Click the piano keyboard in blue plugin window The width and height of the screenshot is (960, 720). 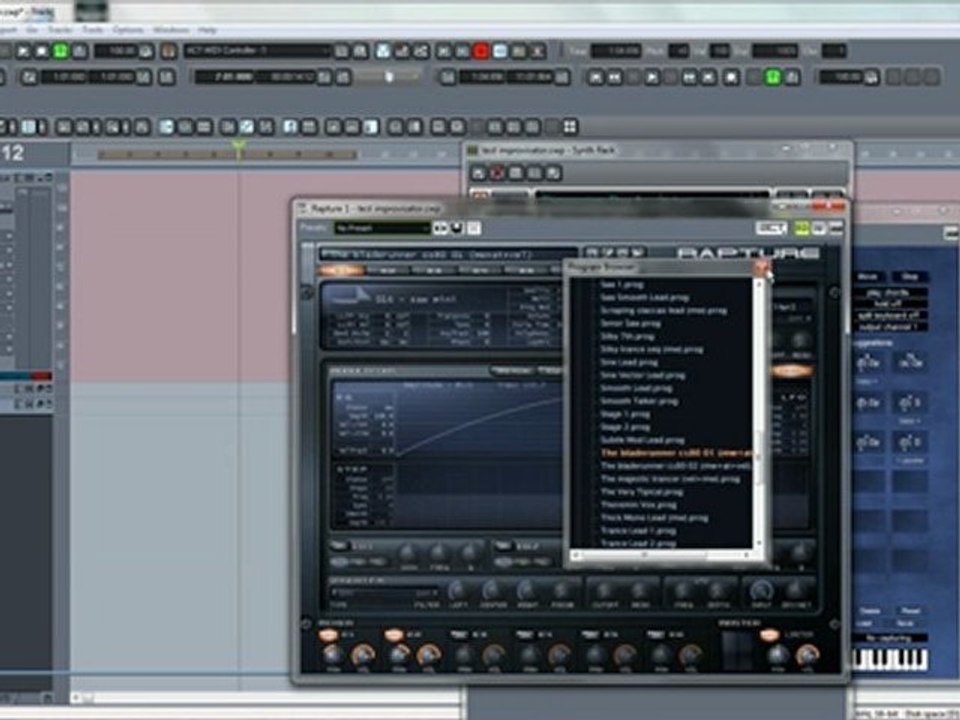click(890, 660)
